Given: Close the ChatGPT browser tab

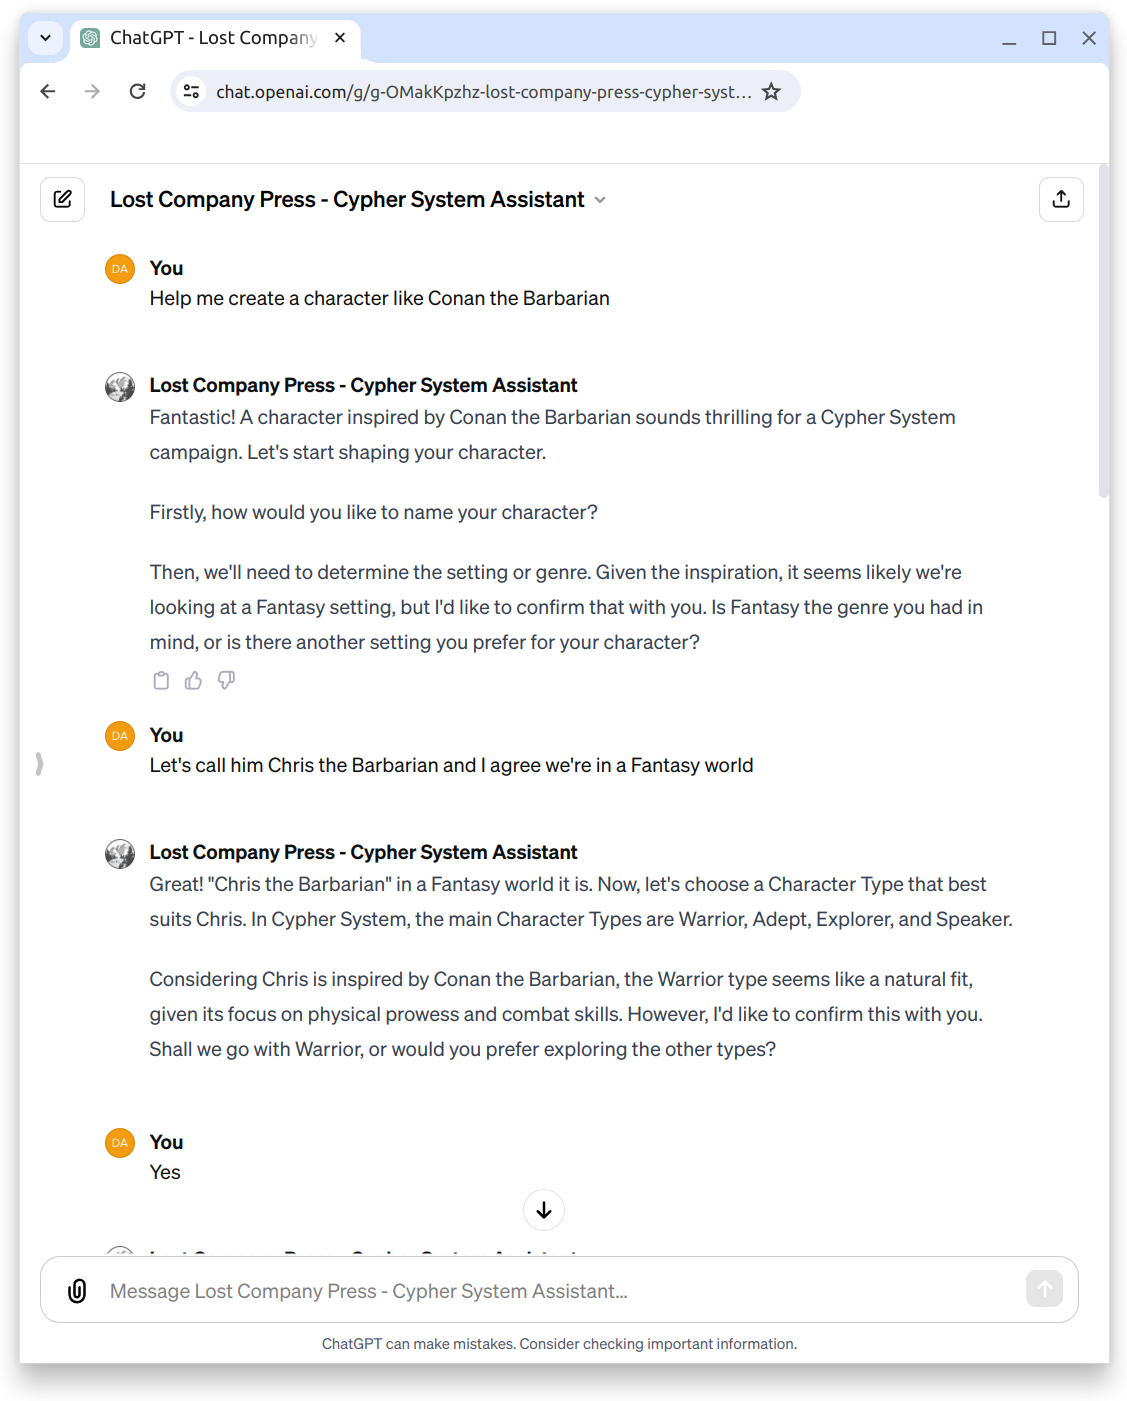Looking at the screenshot, I should (x=340, y=38).
